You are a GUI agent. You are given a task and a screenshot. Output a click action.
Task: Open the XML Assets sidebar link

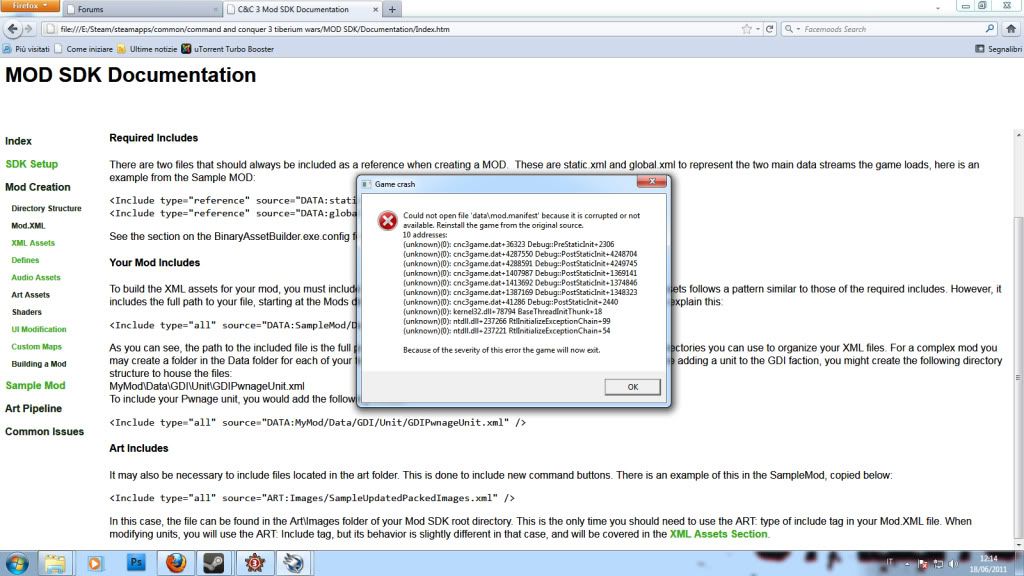[x=33, y=243]
